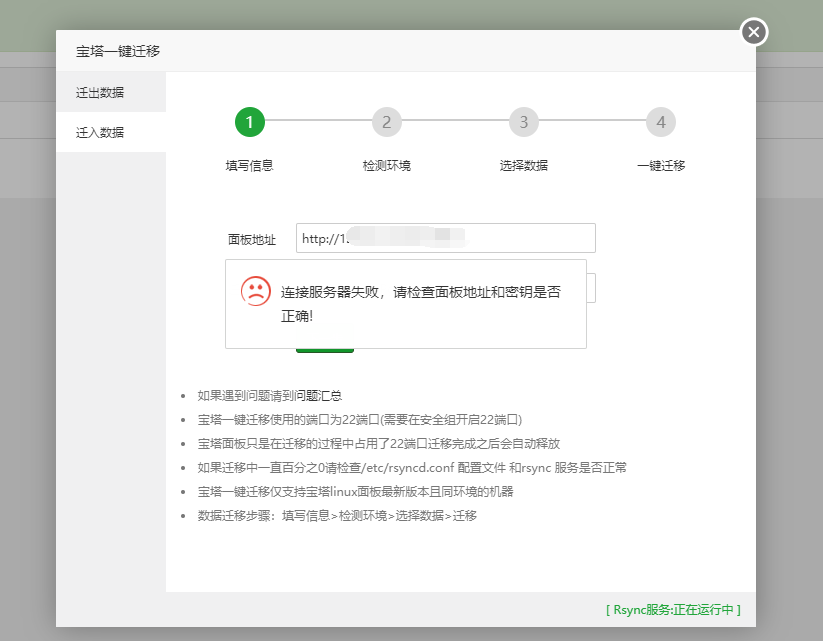This screenshot has height=641, width=823.
Task: Click the Rsync服务:正在运行中 status text
Action: pos(673,610)
